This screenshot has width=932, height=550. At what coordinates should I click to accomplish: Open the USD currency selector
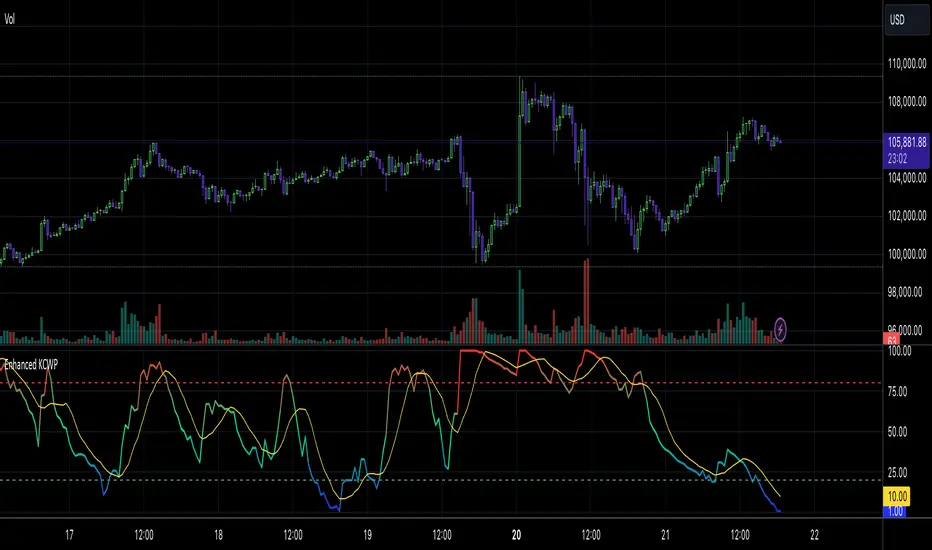pos(906,20)
